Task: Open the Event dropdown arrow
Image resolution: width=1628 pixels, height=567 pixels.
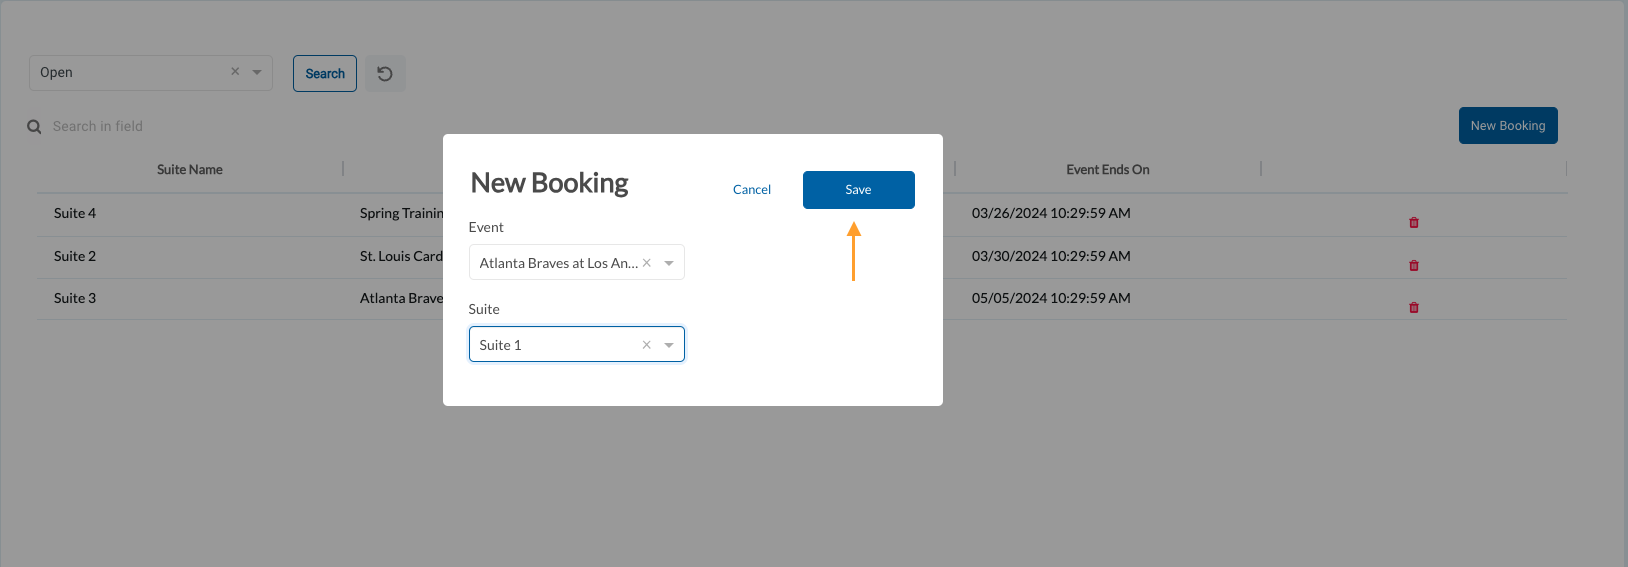Action: 669,263
